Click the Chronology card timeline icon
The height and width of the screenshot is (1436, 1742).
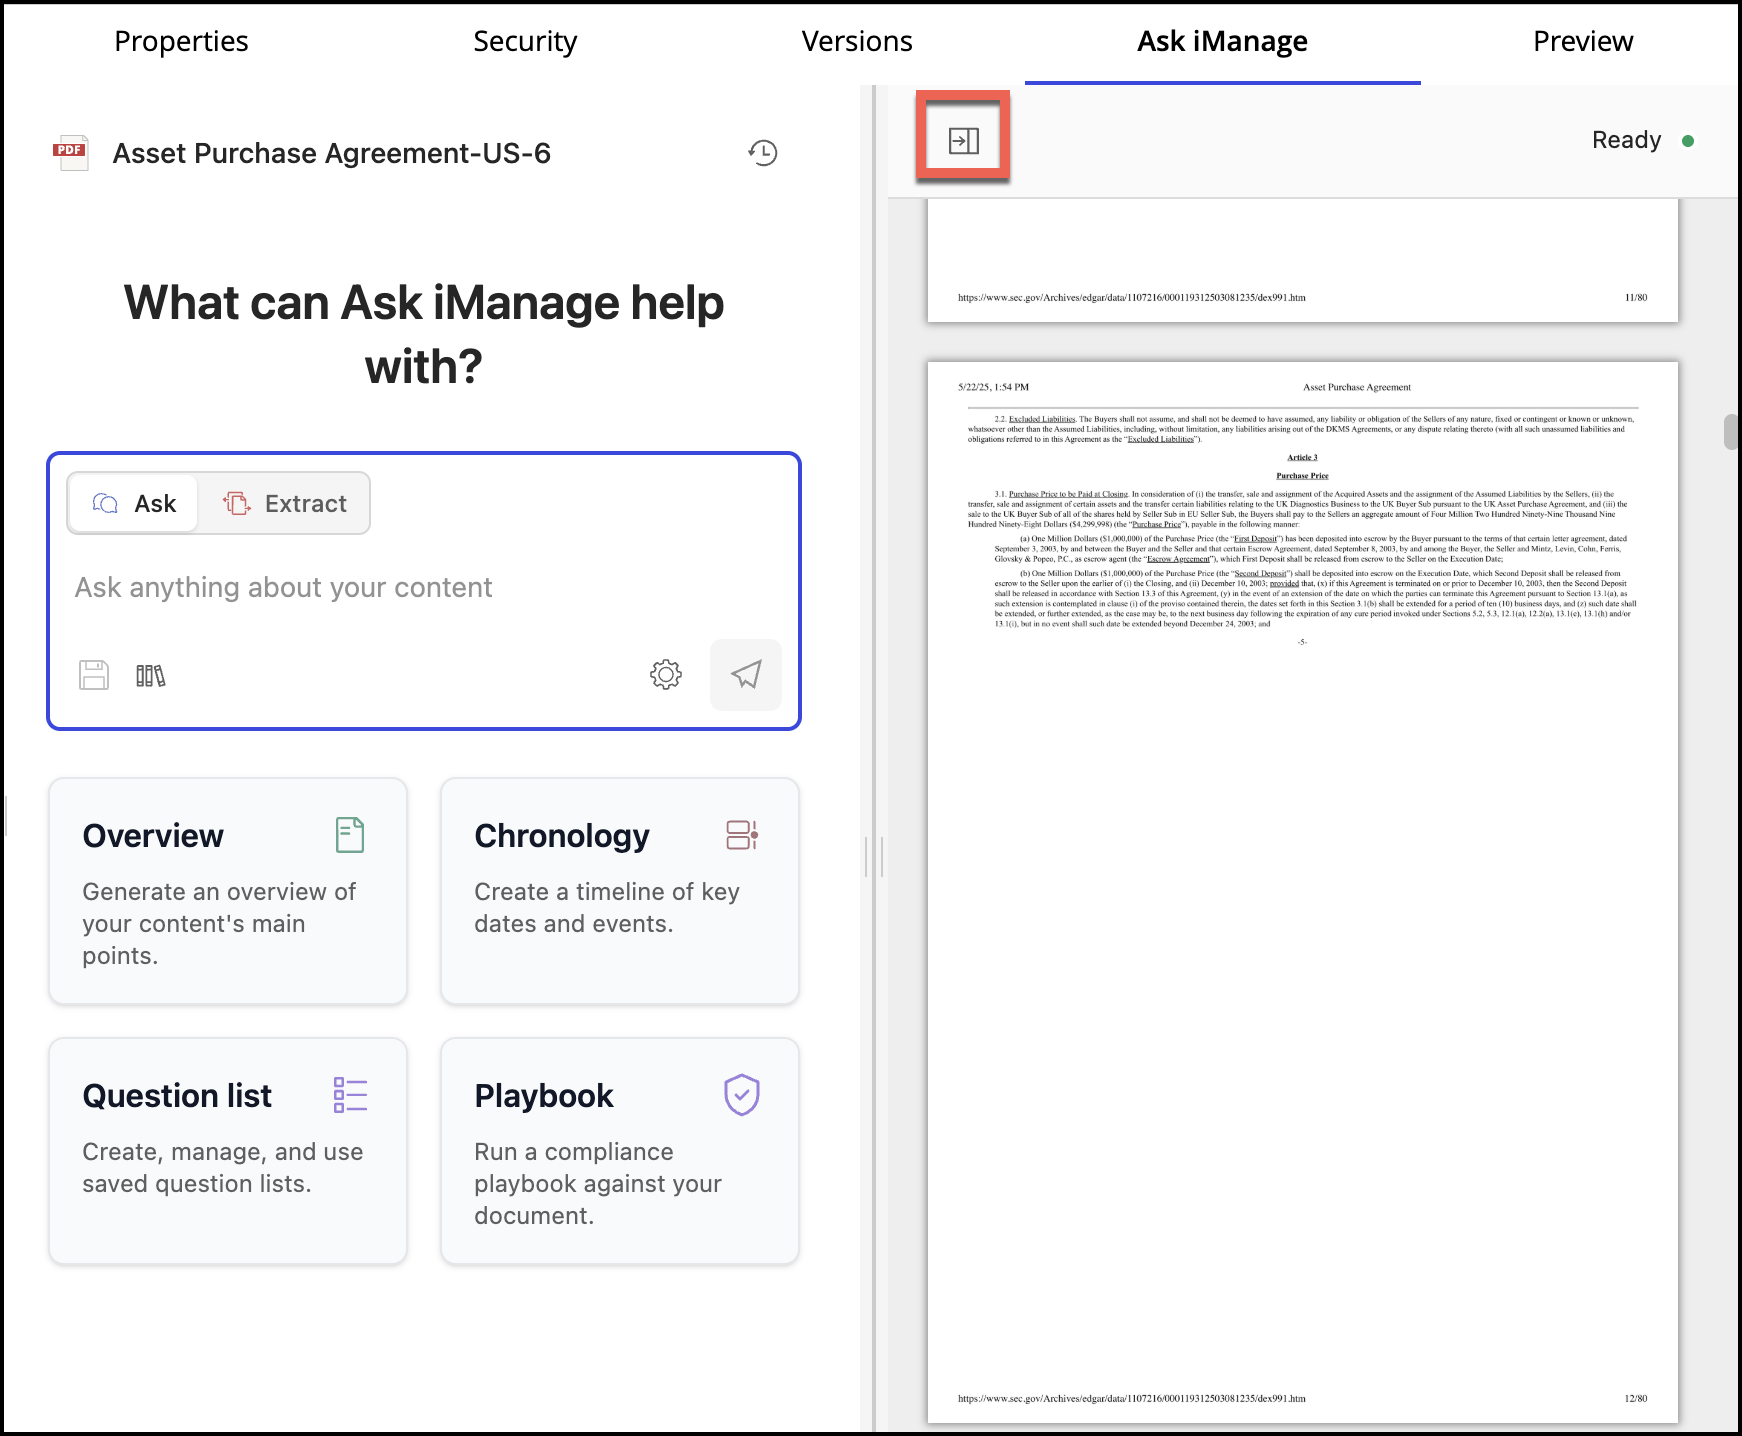(x=742, y=835)
